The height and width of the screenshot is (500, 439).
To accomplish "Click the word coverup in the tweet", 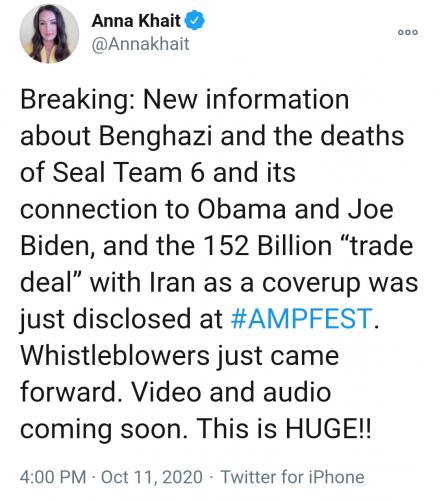I will click(311, 284).
